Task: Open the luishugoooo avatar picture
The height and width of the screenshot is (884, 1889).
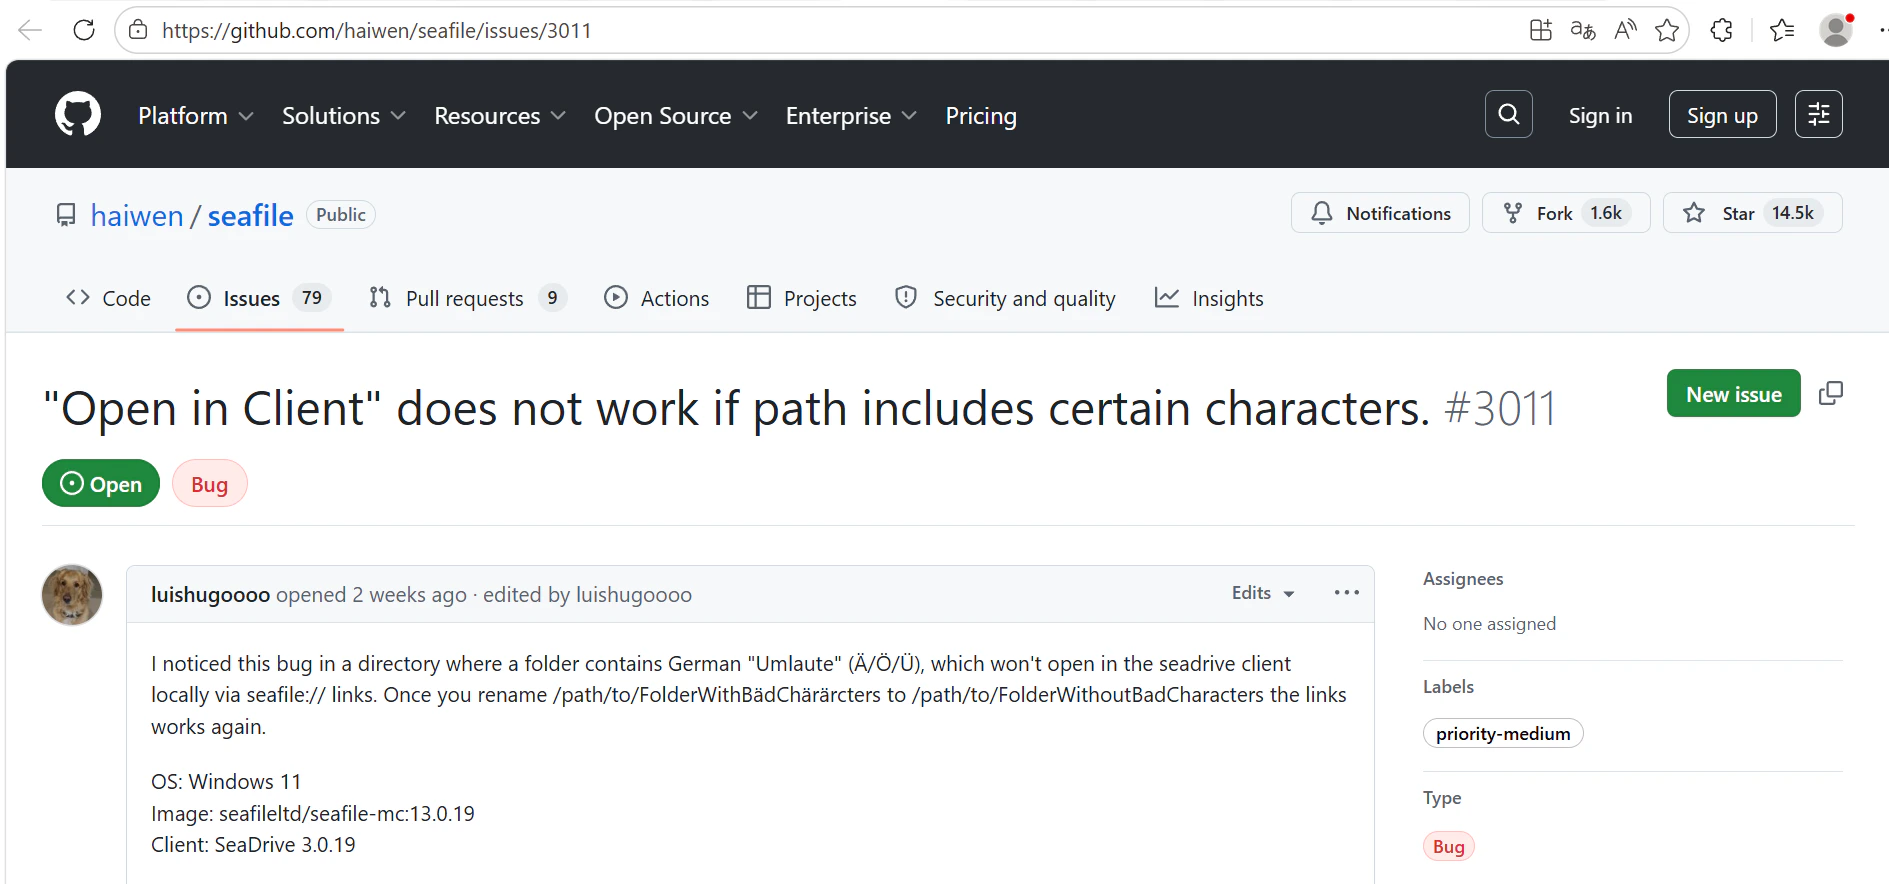Action: (x=72, y=595)
